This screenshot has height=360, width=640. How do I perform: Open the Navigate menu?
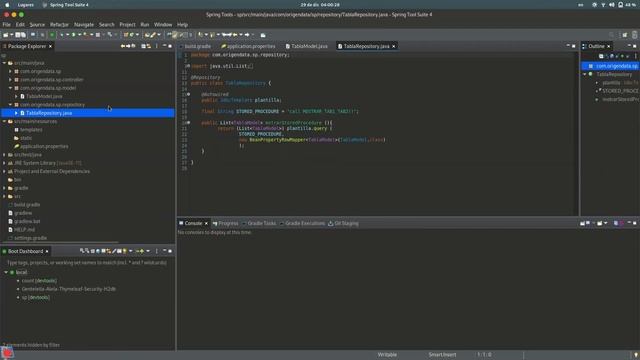click(84, 24)
